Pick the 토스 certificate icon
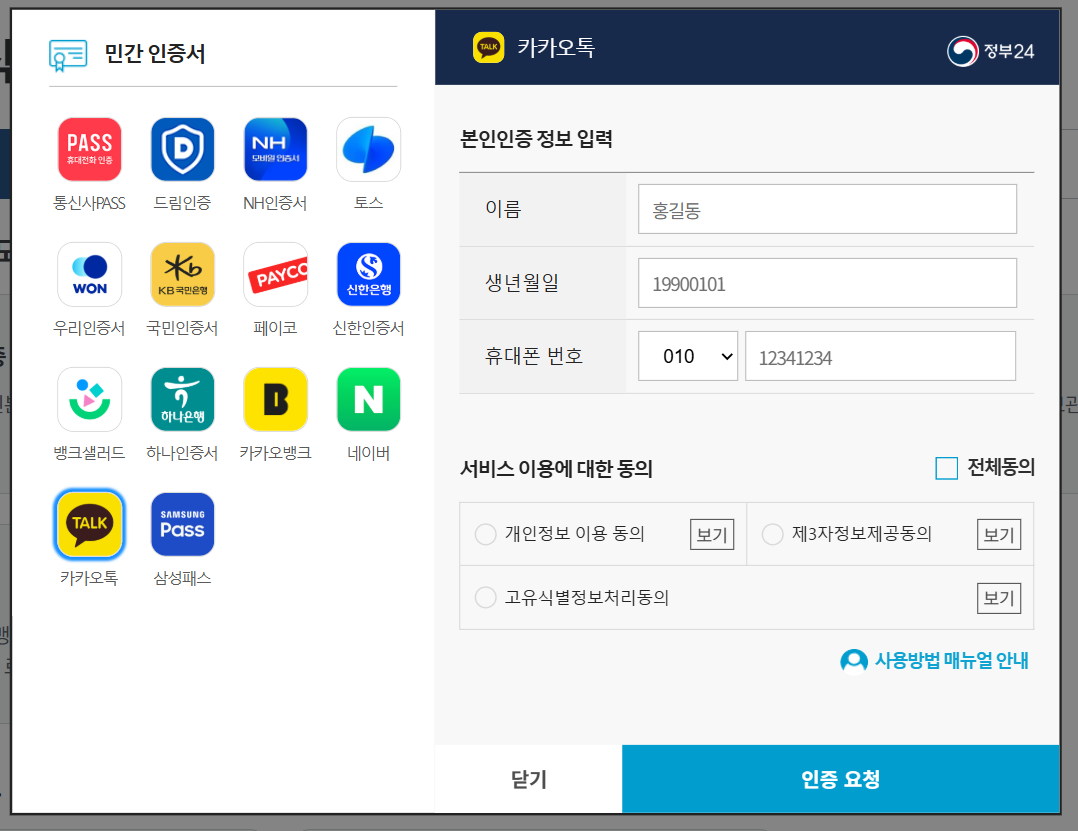Viewport: 1078px width, 831px height. [368, 149]
